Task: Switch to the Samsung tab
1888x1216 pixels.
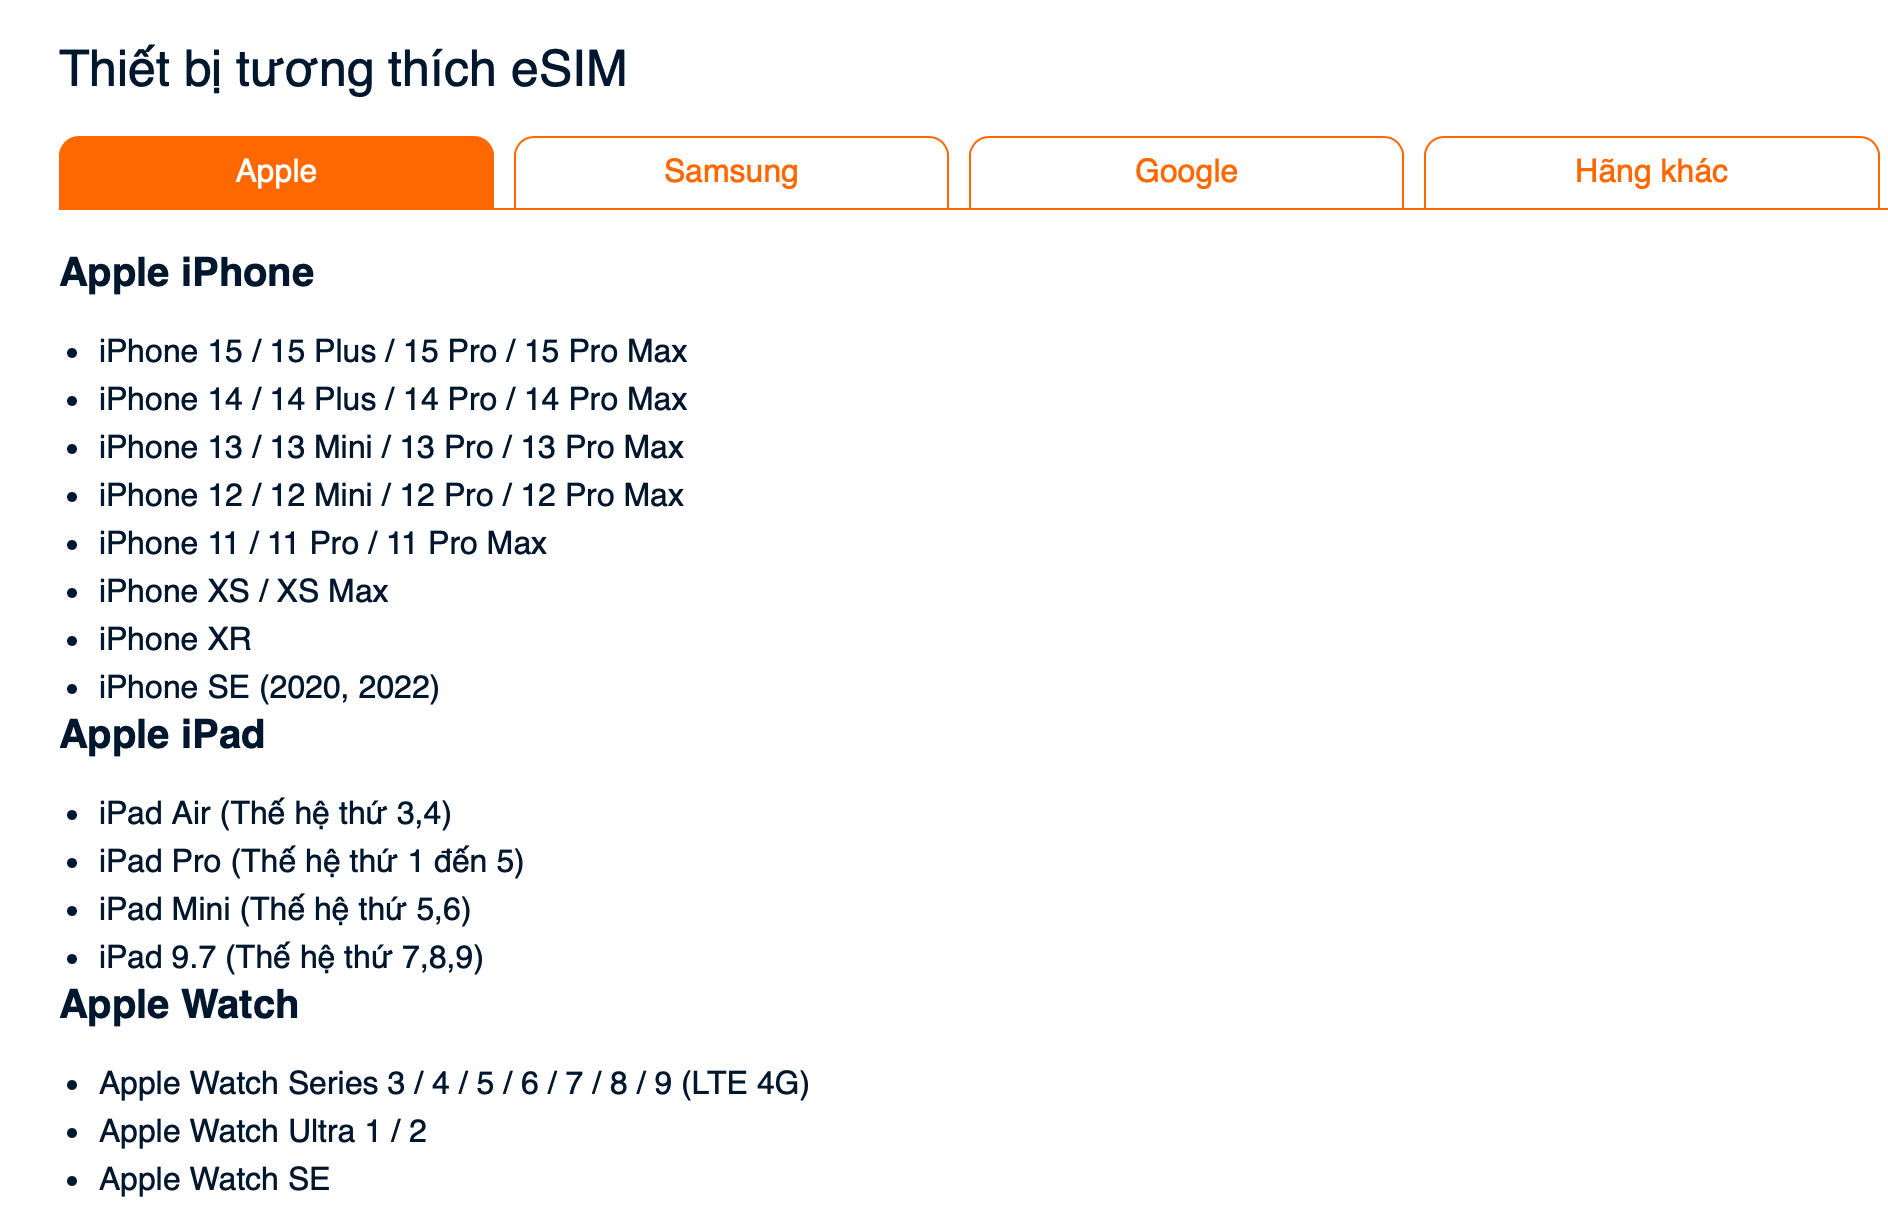Action: [x=731, y=172]
